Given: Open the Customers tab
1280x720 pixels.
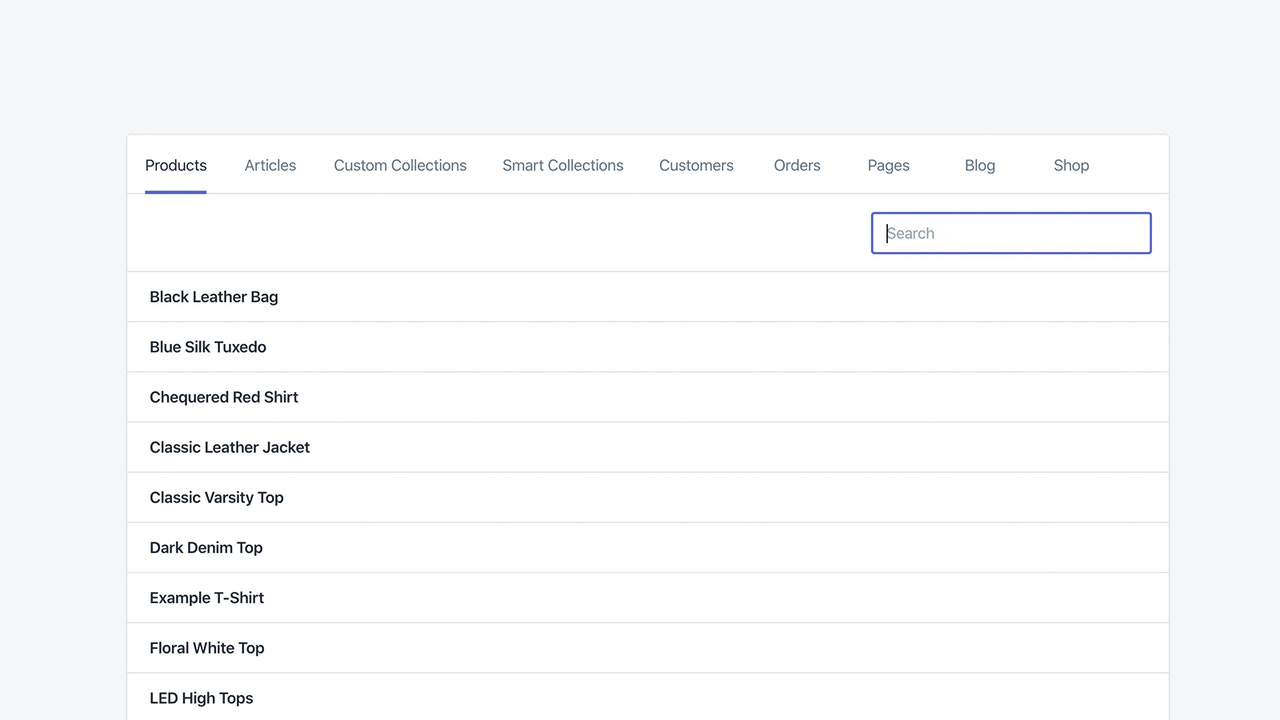Looking at the screenshot, I should coord(696,165).
